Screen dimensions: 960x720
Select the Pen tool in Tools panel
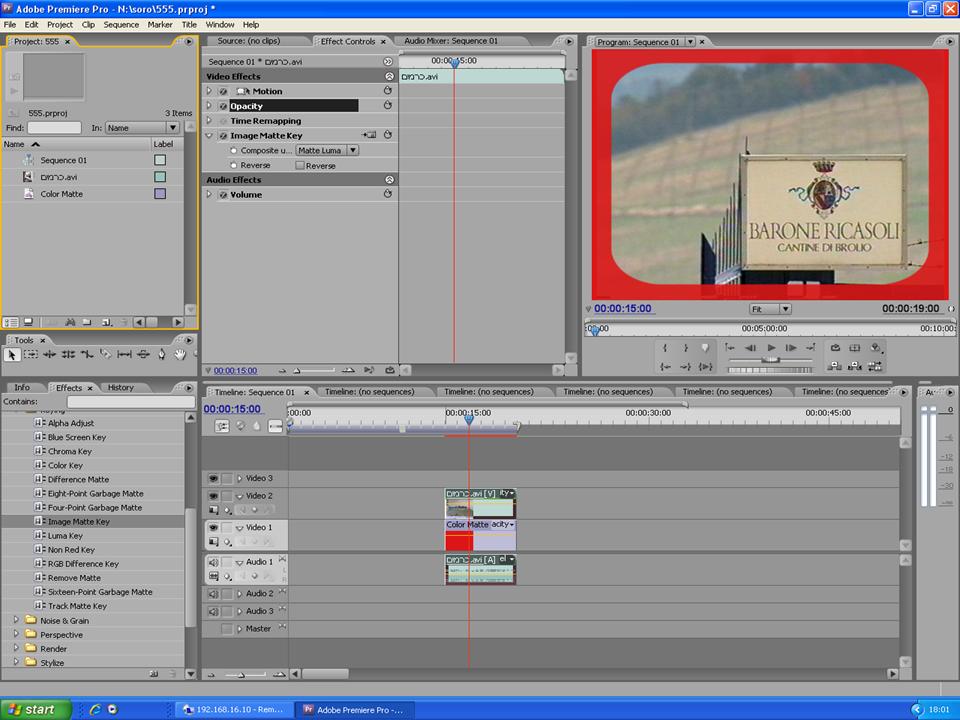click(161, 354)
